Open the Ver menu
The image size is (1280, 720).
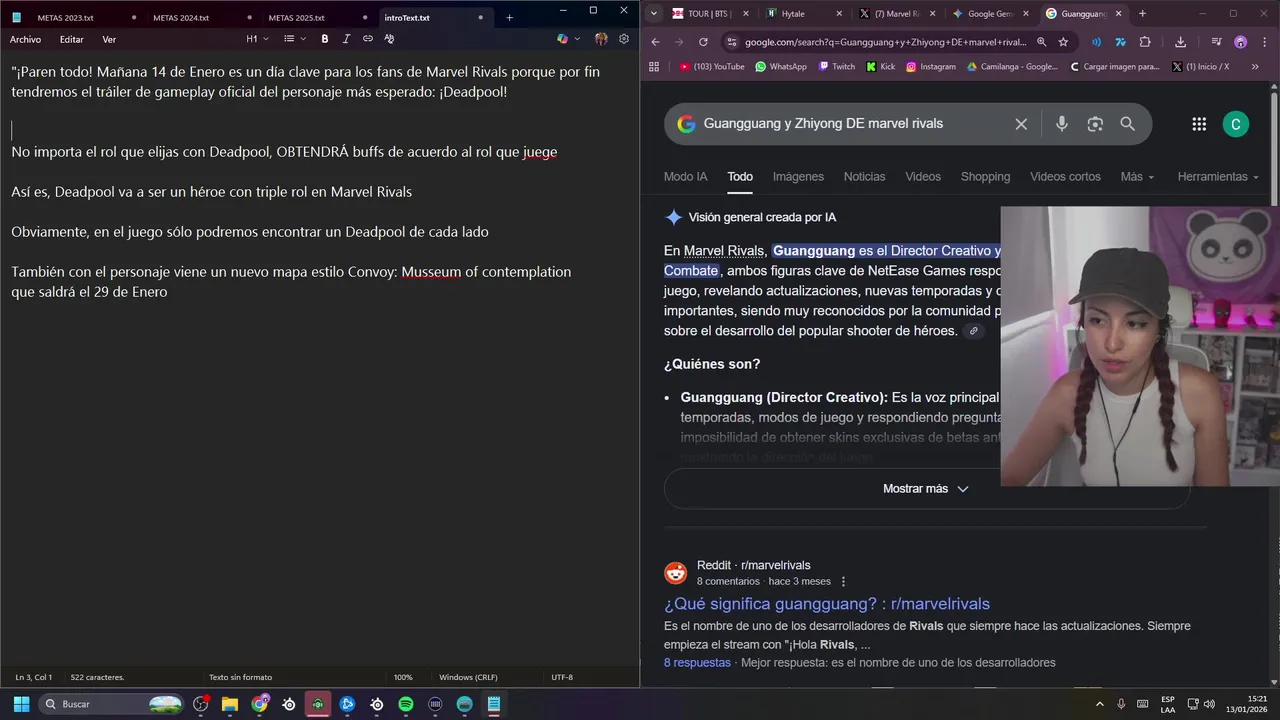click(109, 39)
